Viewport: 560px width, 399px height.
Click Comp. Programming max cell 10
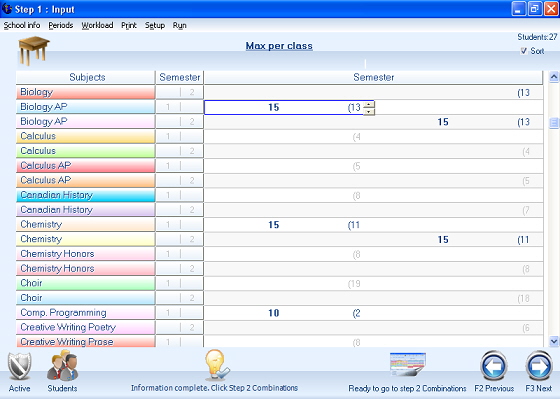274,313
